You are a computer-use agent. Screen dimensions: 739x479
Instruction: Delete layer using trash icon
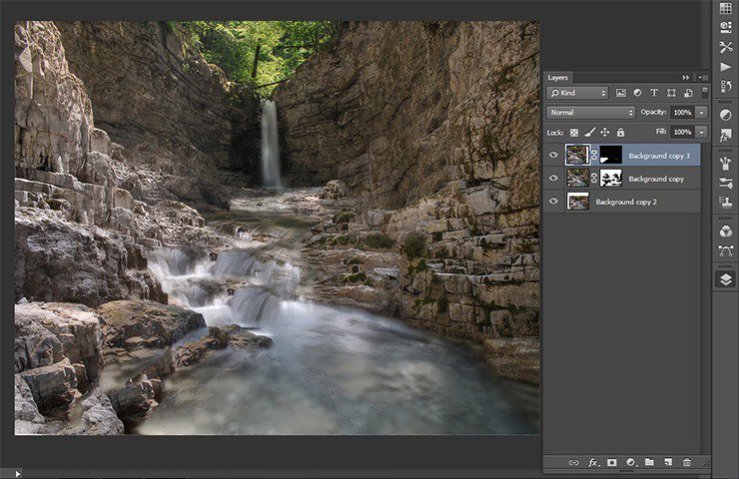tap(686, 463)
